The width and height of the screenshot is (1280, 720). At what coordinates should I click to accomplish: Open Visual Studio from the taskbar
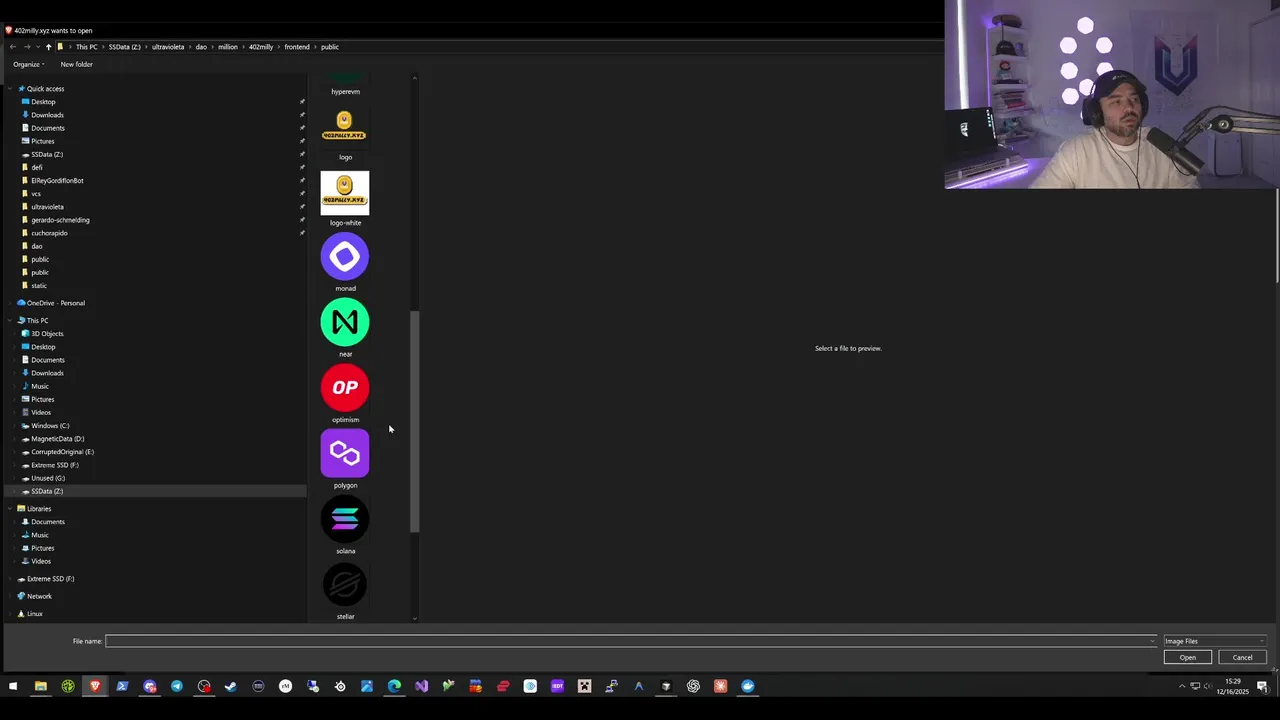pyautogui.click(x=421, y=686)
